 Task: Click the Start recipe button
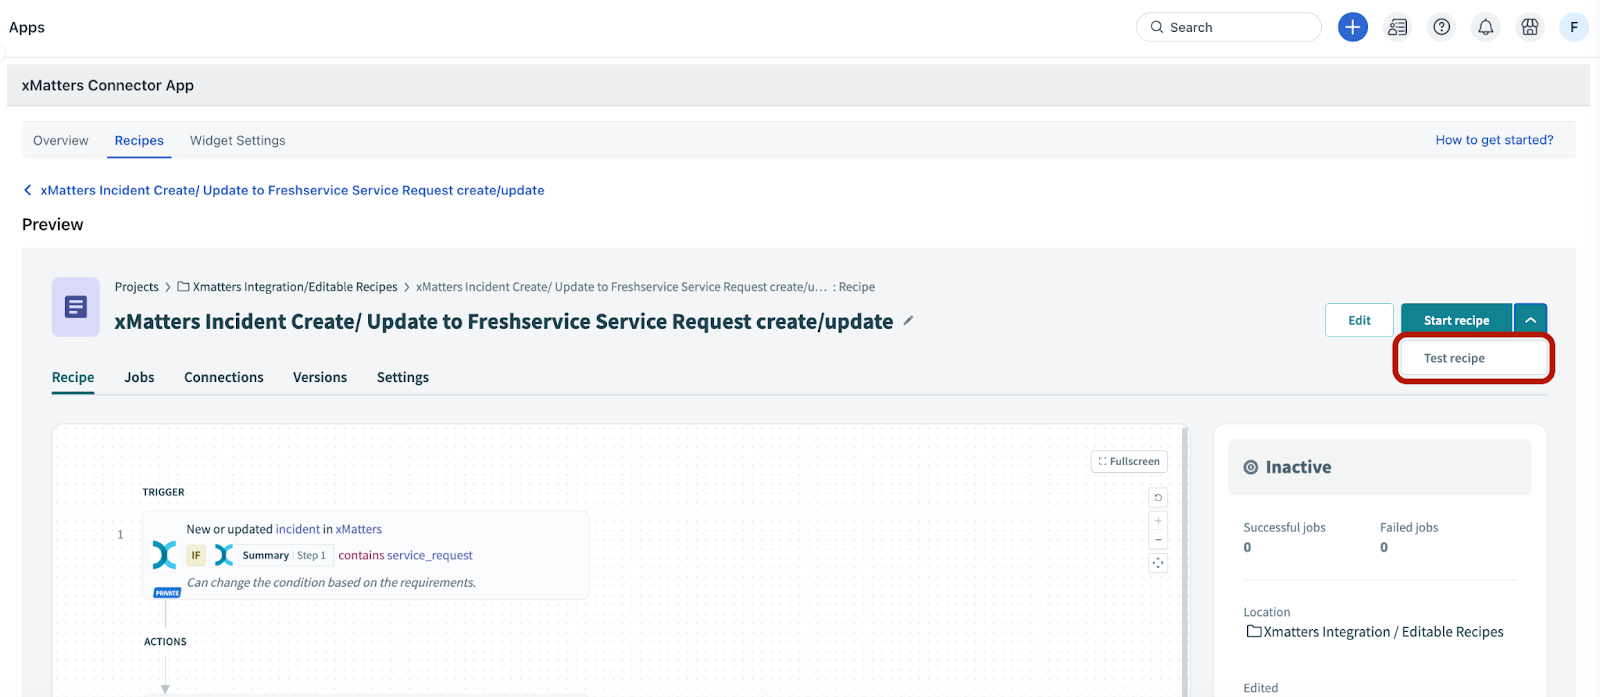tap(1456, 320)
